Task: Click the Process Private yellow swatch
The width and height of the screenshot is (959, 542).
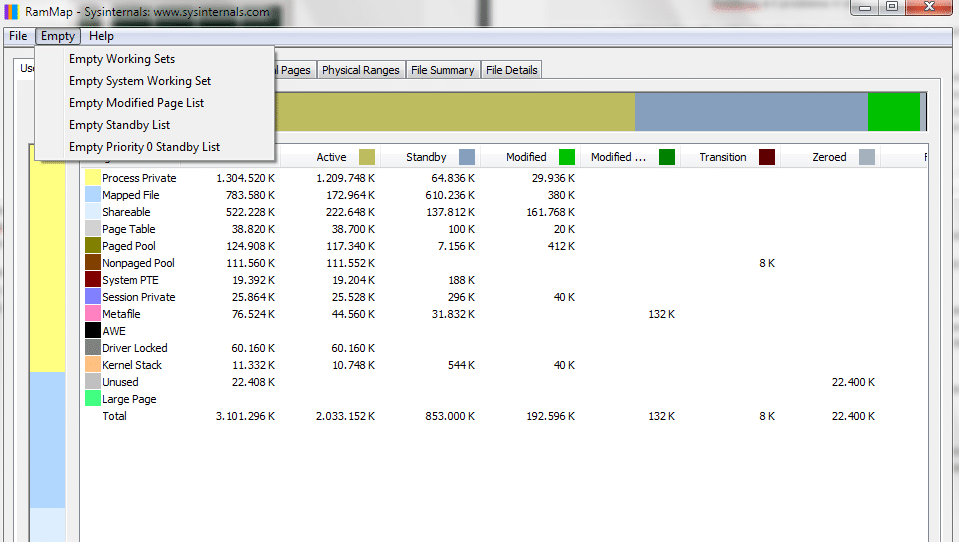Action: coord(93,178)
